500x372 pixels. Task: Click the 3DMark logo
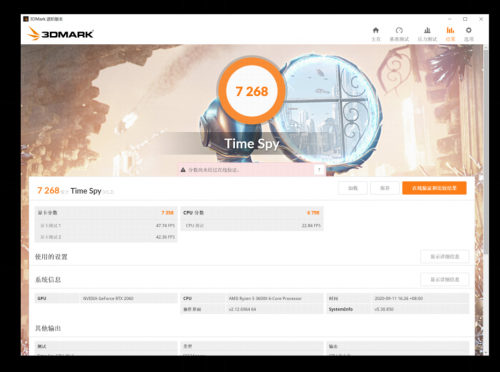60,34
